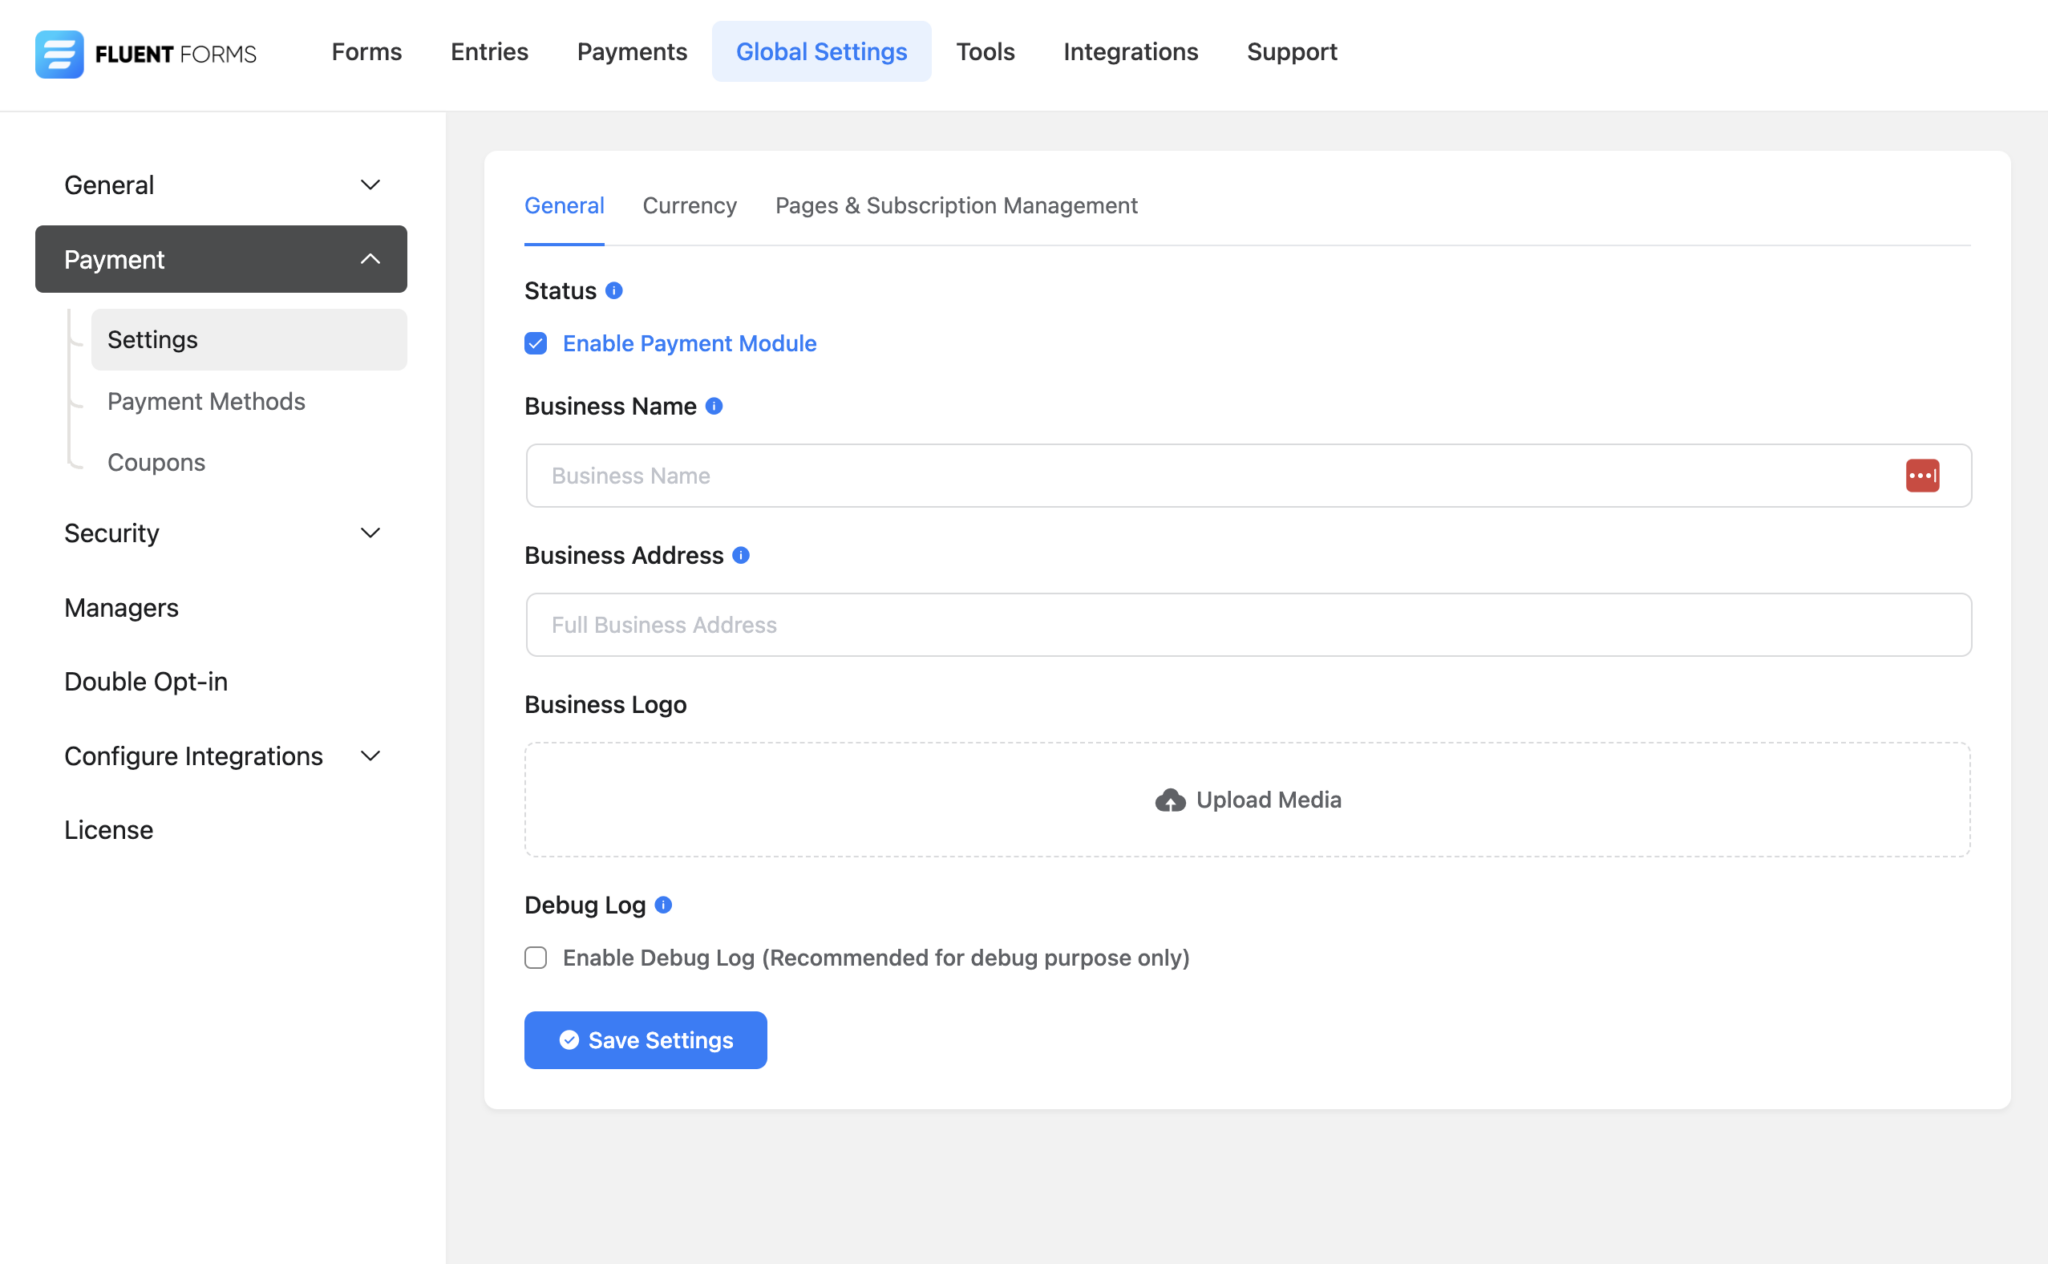Collapse the Payment sidebar section chevron
This screenshot has height=1264, width=2048.
(x=370, y=259)
